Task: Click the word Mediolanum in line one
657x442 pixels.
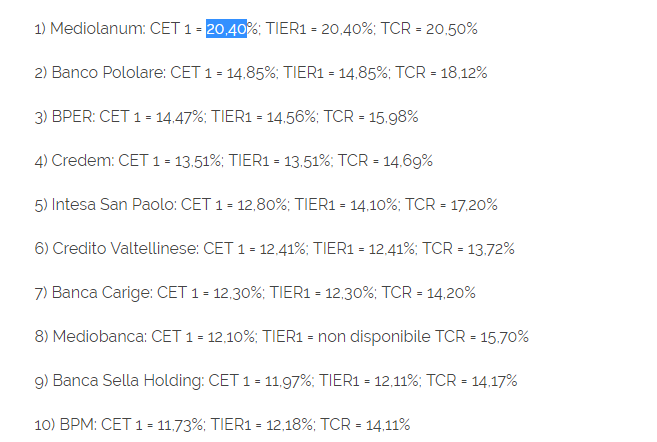Action: coord(96,29)
